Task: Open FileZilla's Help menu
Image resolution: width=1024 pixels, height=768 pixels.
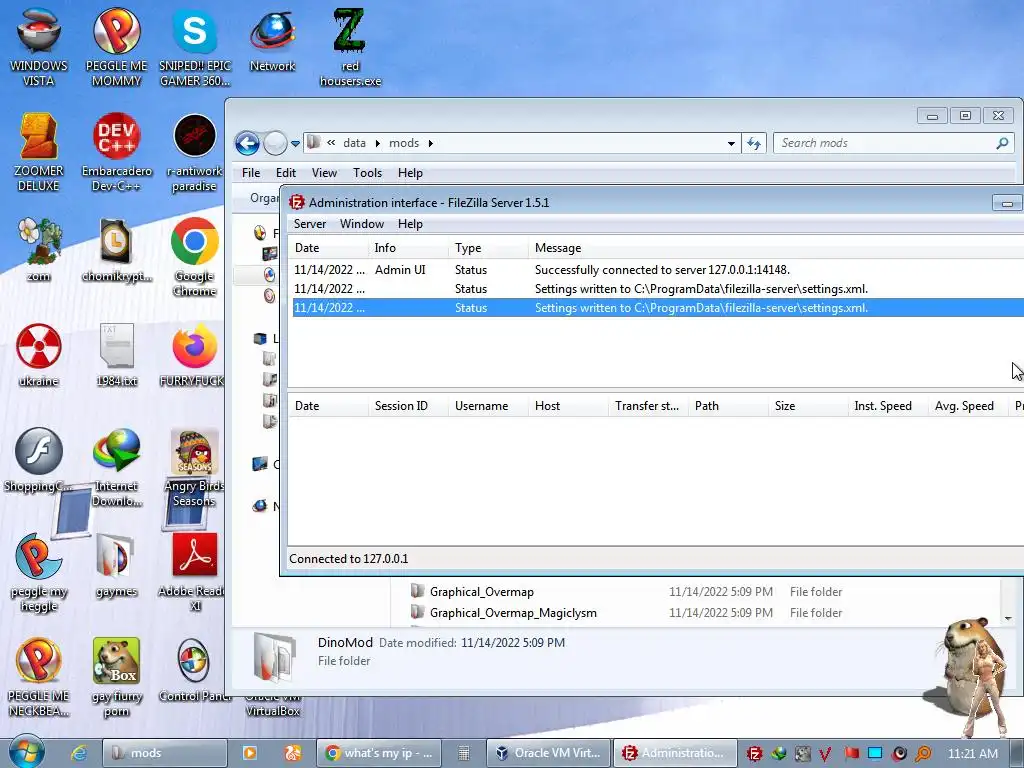Action: (410, 224)
